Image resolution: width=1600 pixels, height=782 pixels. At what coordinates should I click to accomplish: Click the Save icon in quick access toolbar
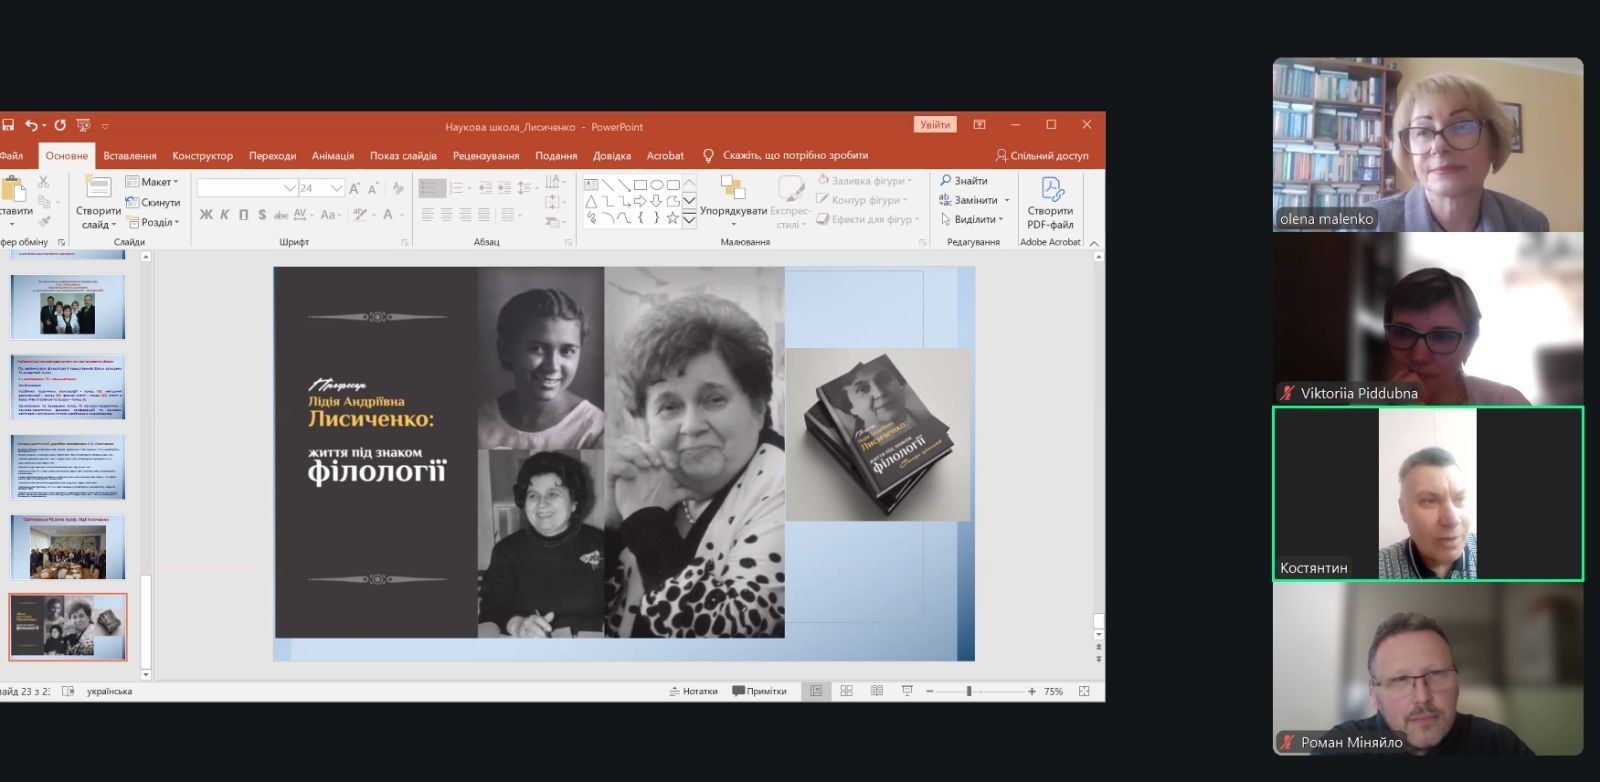tap(8, 126)
